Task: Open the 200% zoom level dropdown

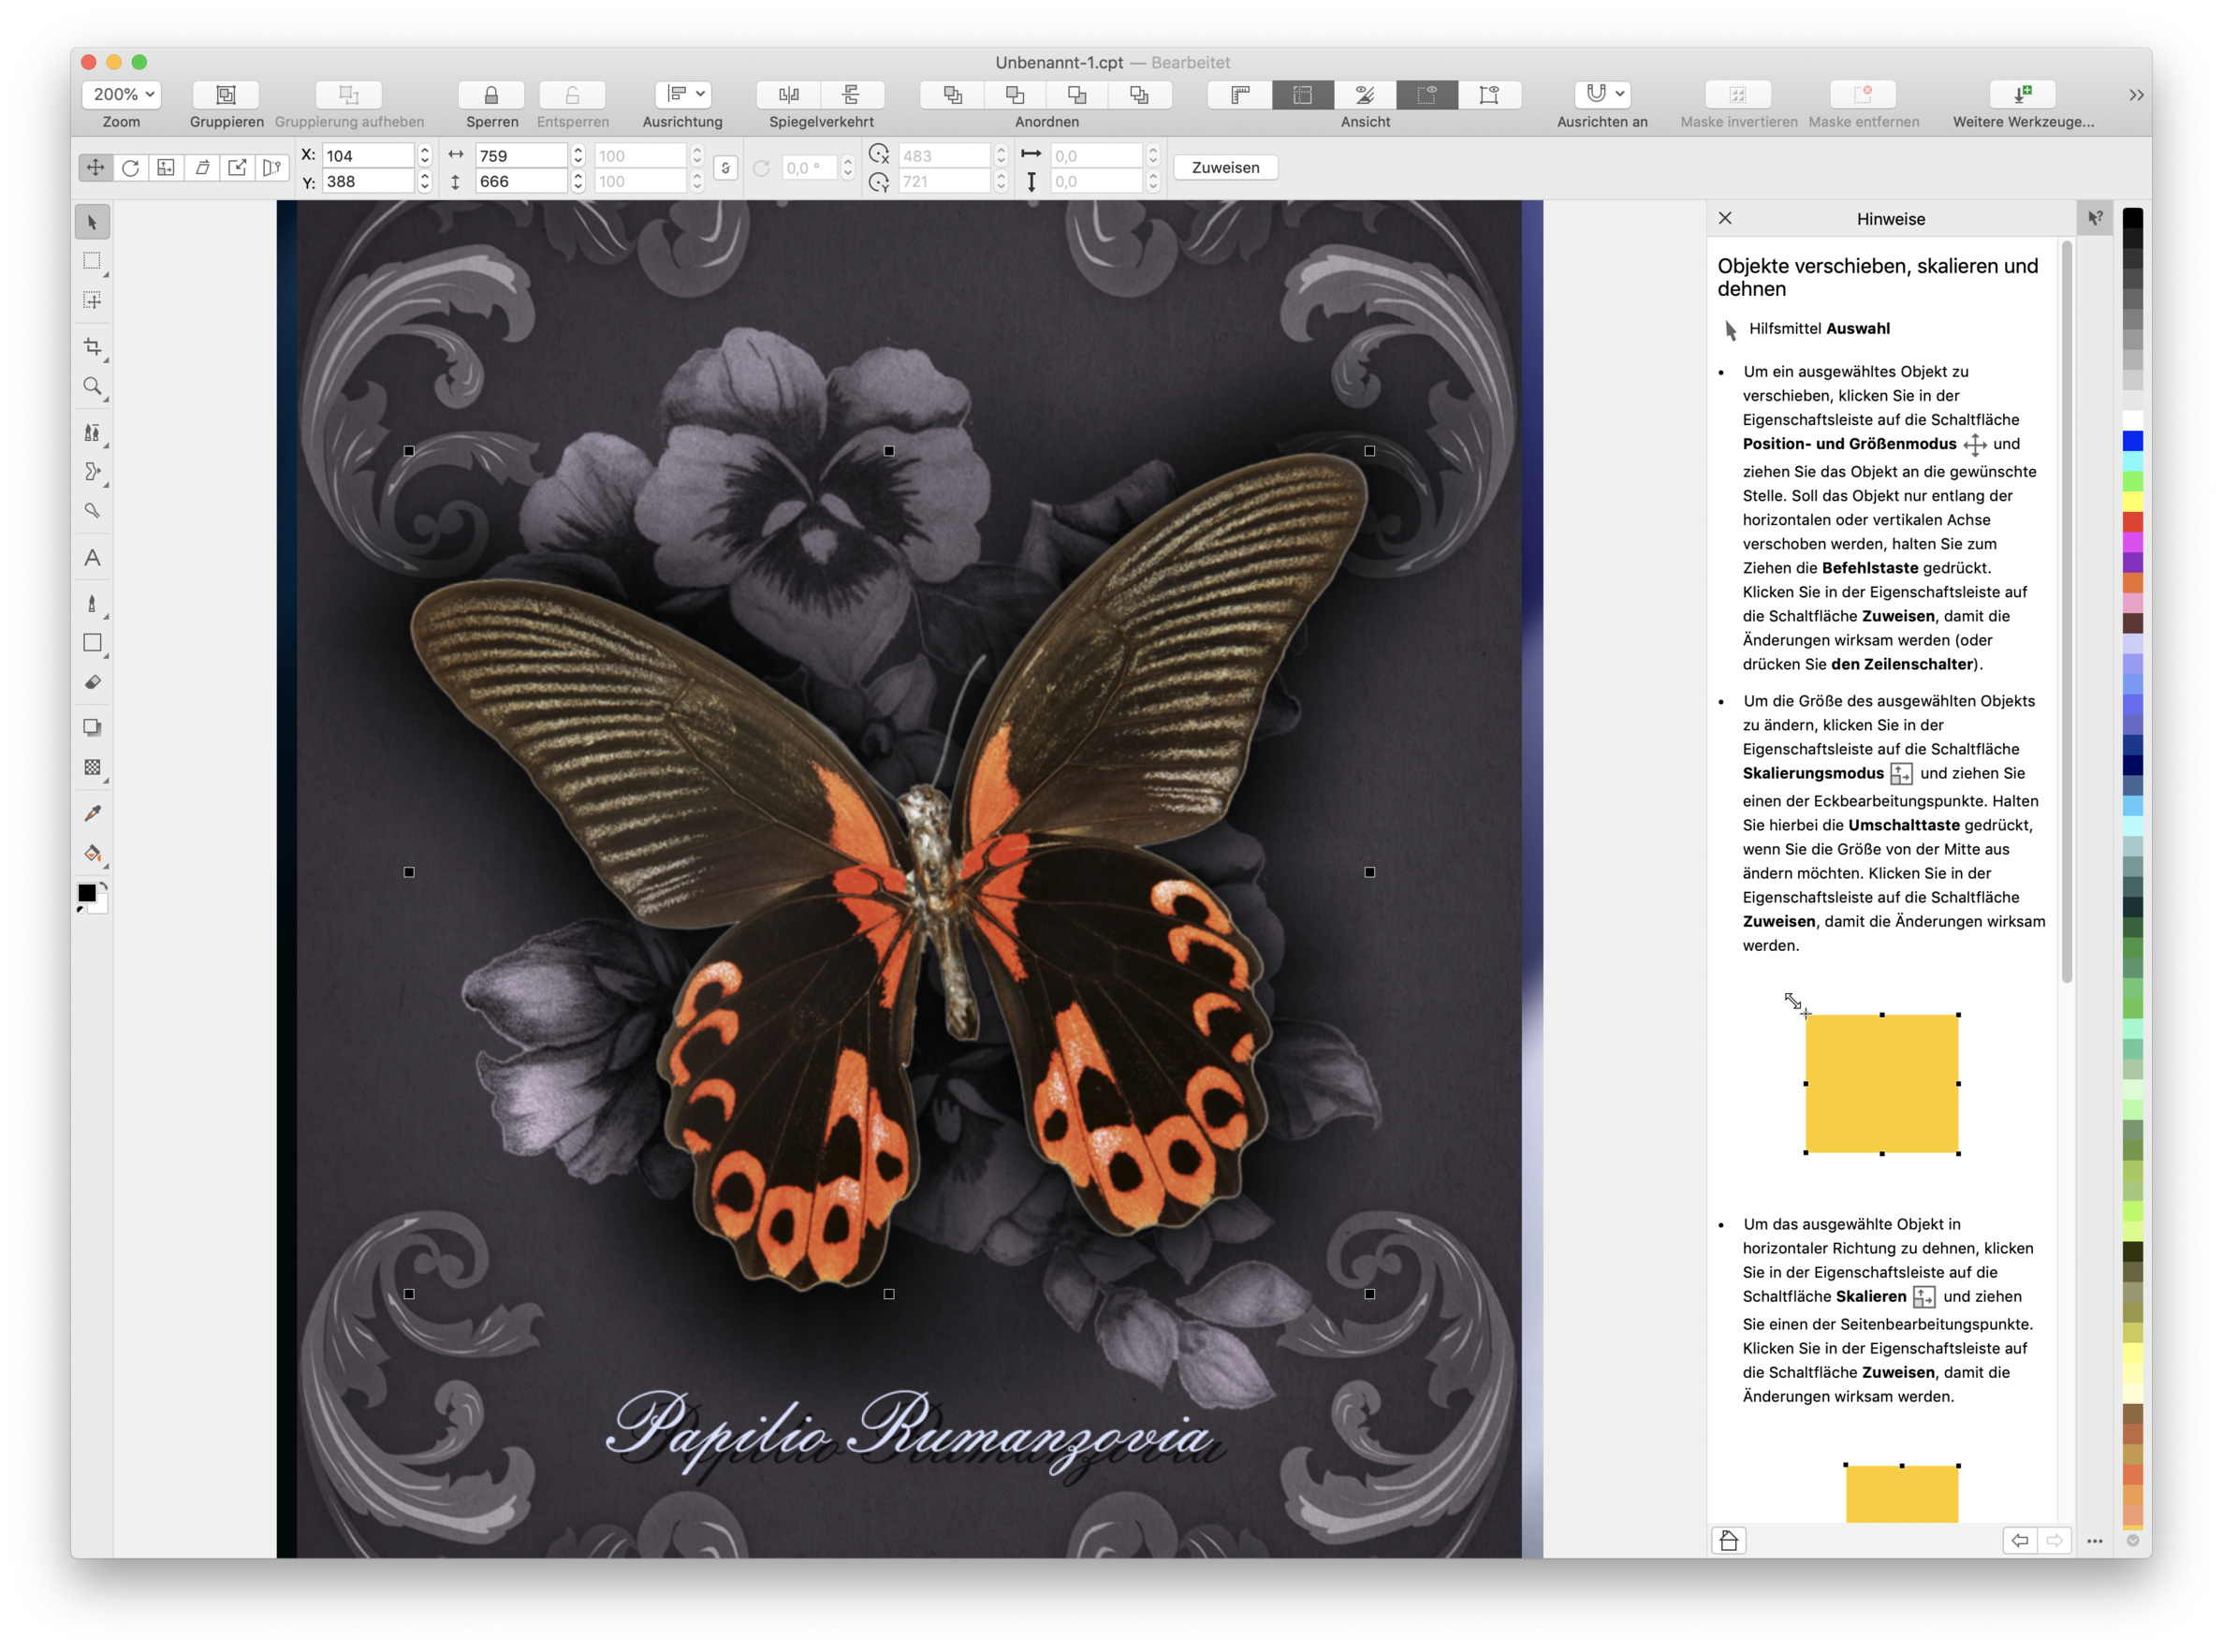Action: 122,95
